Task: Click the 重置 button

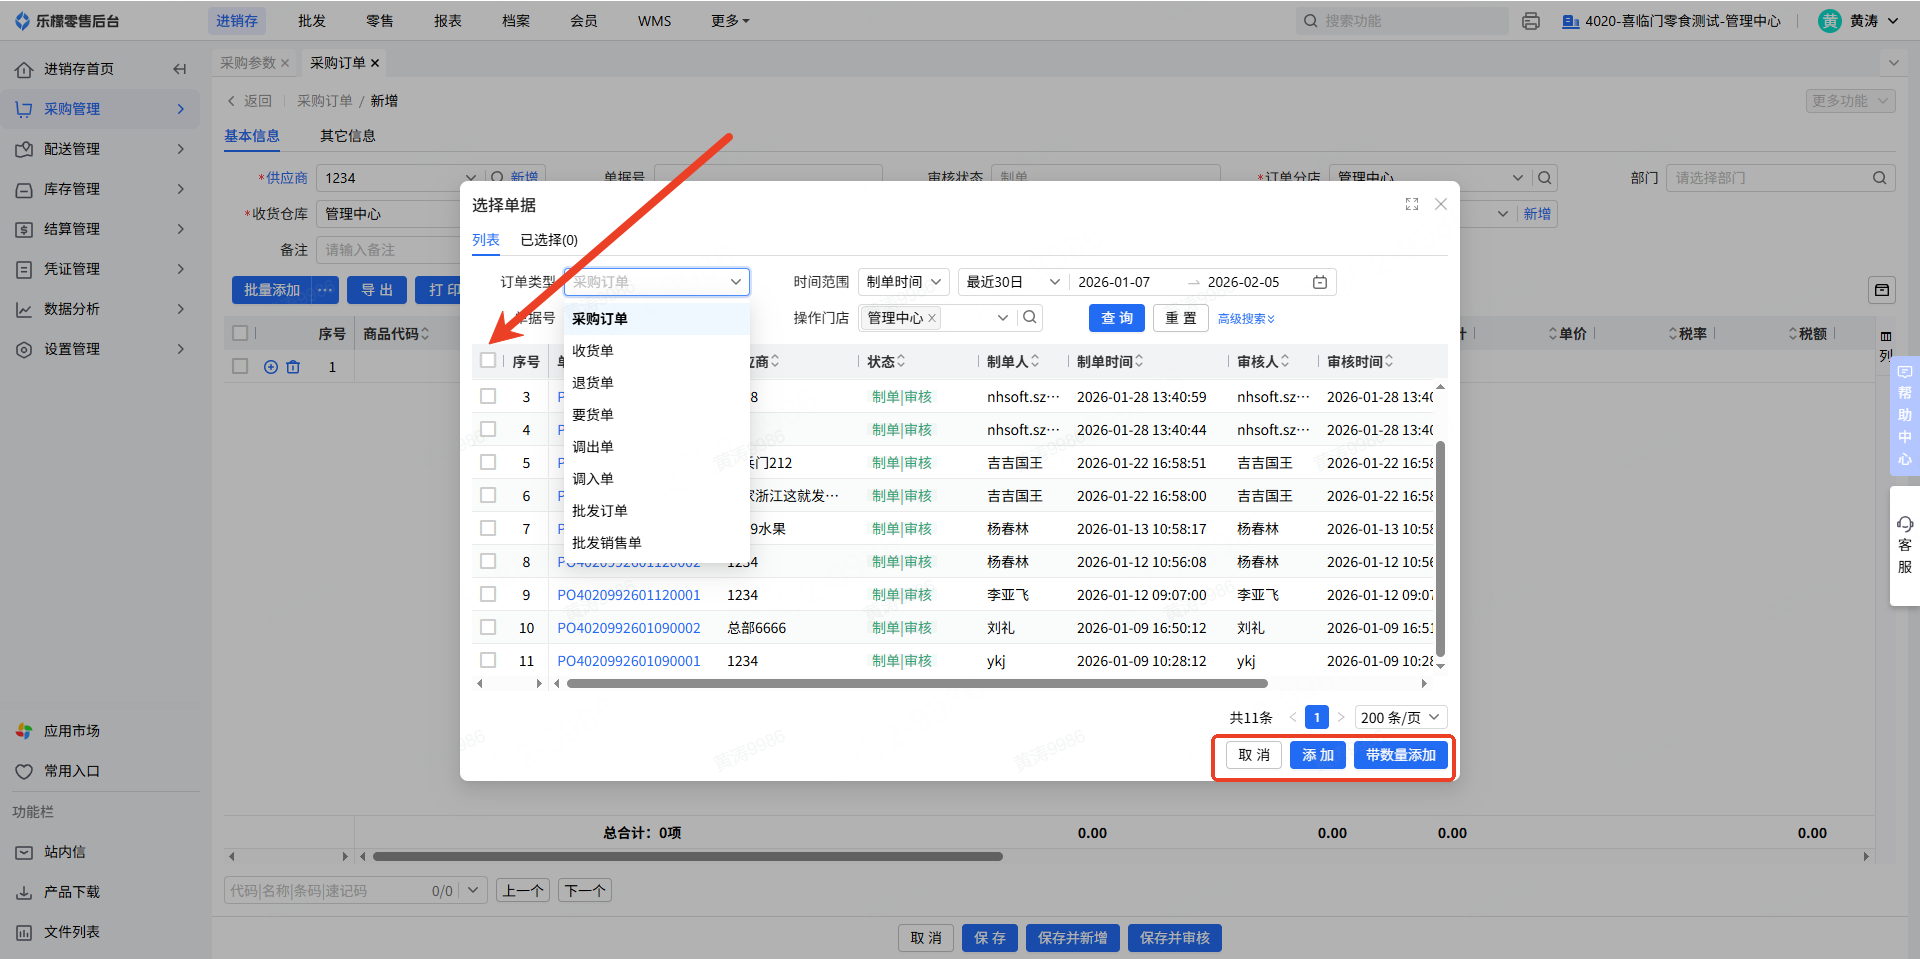Action: (1181, 318)
